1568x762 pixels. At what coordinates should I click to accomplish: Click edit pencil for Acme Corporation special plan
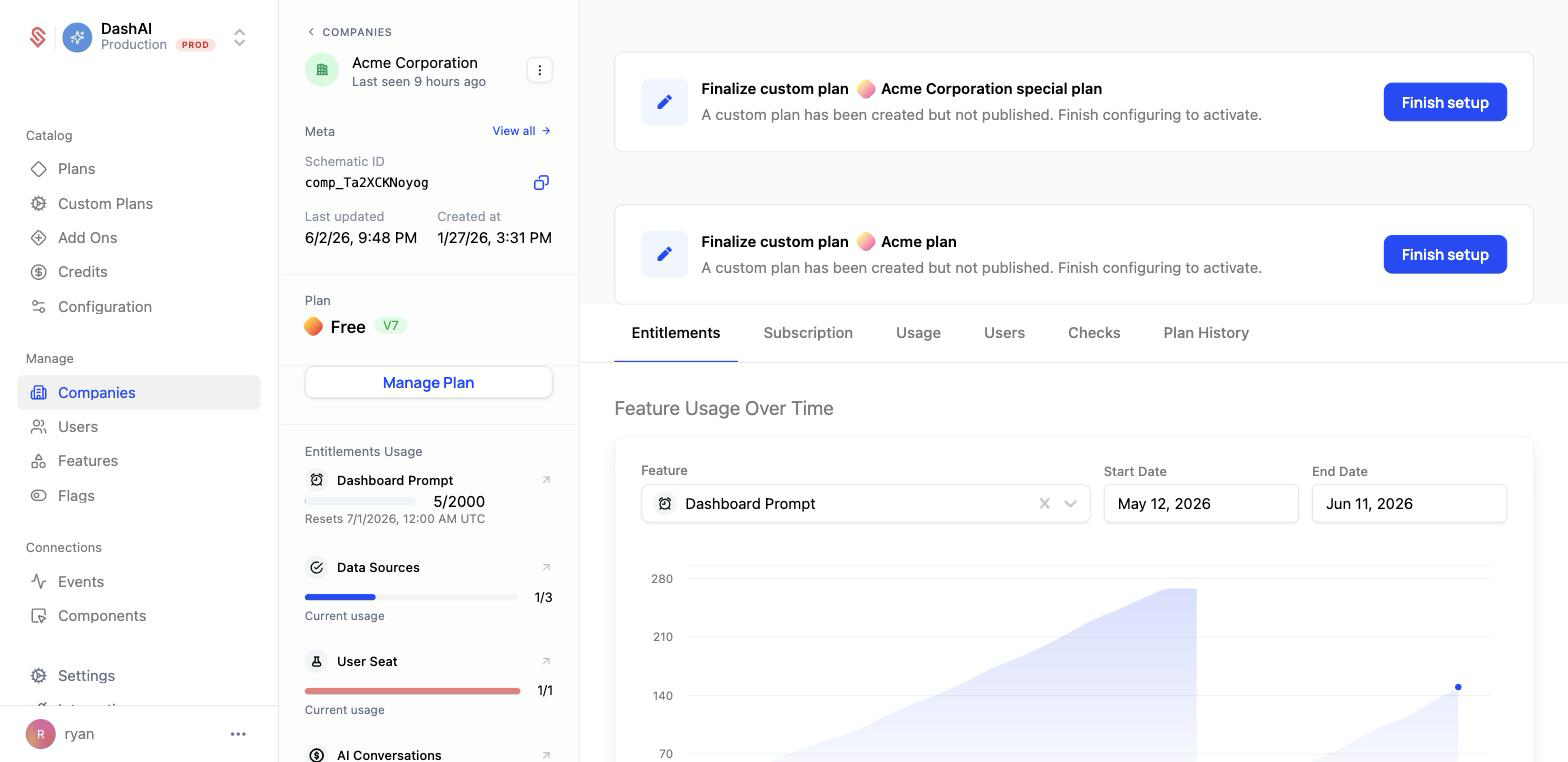tap(665, 102)
